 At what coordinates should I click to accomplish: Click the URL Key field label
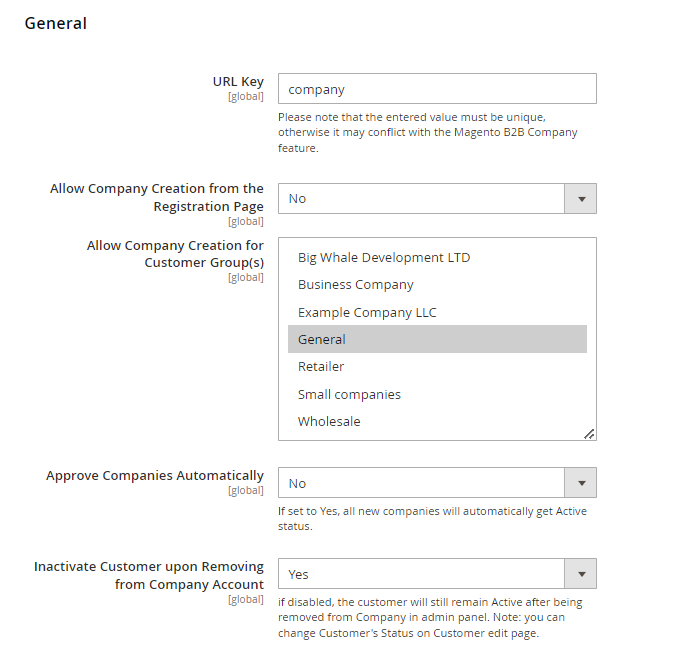click(x=238, y=82)
